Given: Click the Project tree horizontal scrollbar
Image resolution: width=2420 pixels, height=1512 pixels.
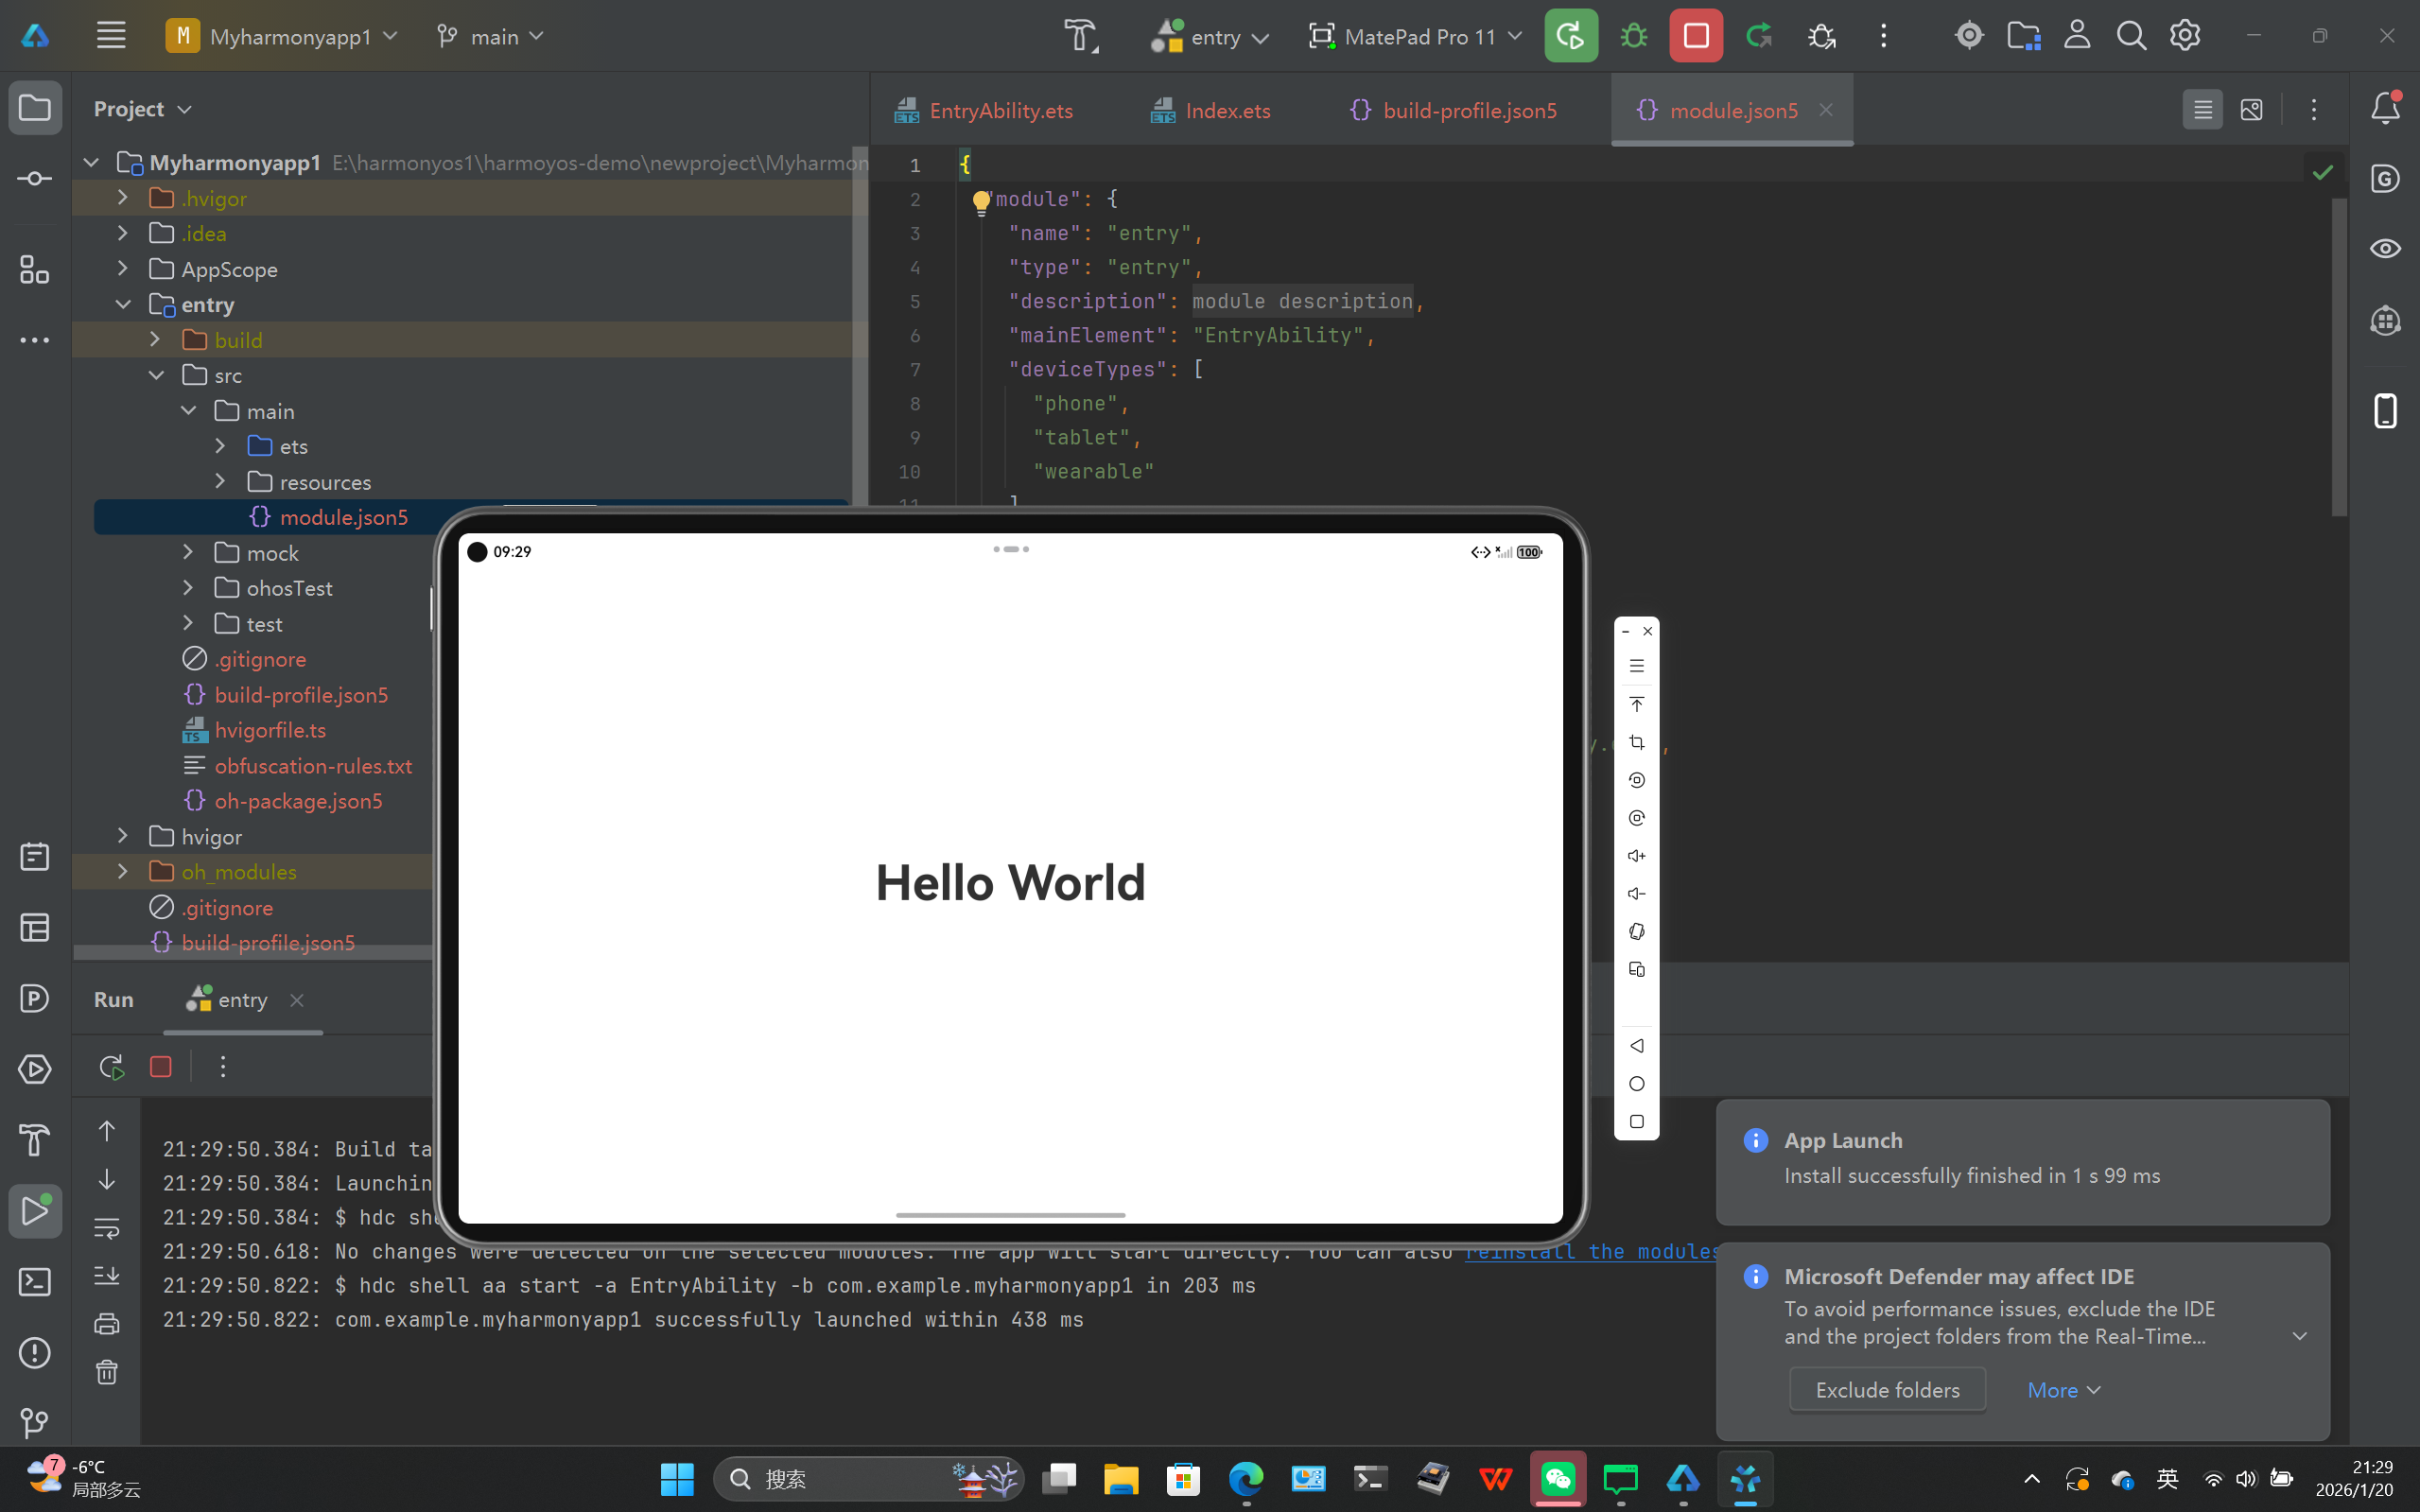Looking at the screenshot, I should point(252,953).
